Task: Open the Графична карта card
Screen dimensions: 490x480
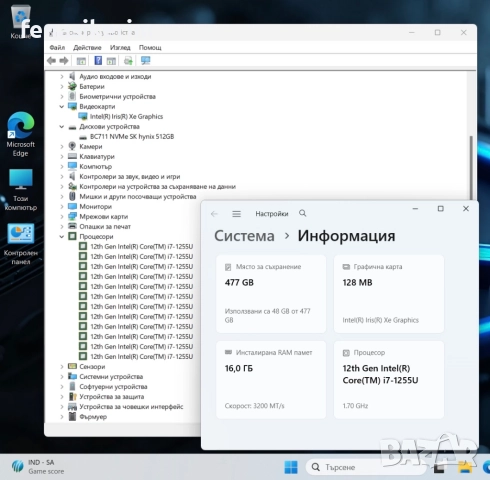Action: [389, 294]
